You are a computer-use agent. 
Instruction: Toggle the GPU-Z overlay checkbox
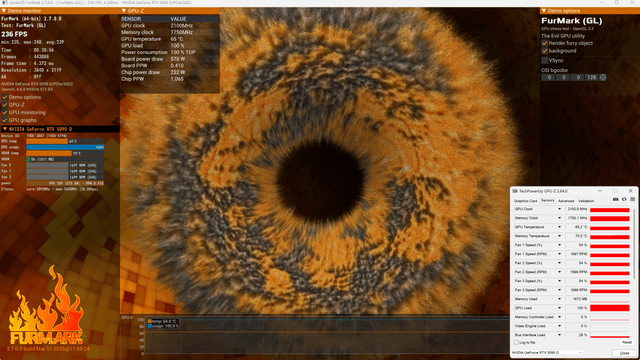click(x=5, y=105)
